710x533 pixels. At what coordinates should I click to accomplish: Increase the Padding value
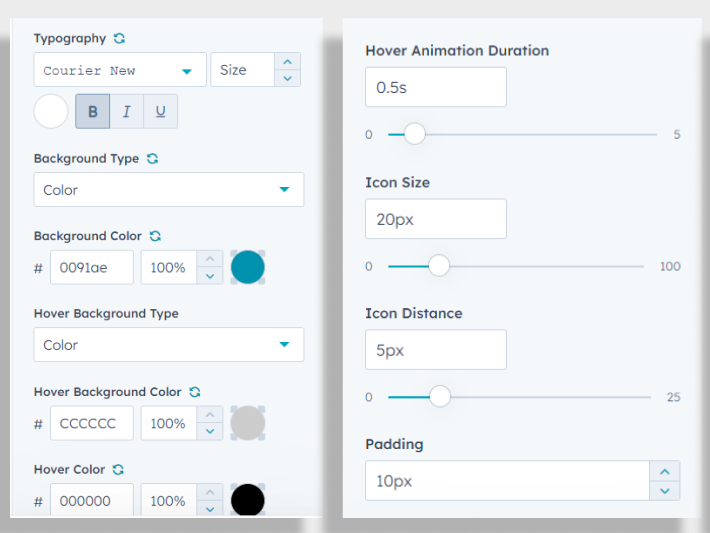pos(665,472)
